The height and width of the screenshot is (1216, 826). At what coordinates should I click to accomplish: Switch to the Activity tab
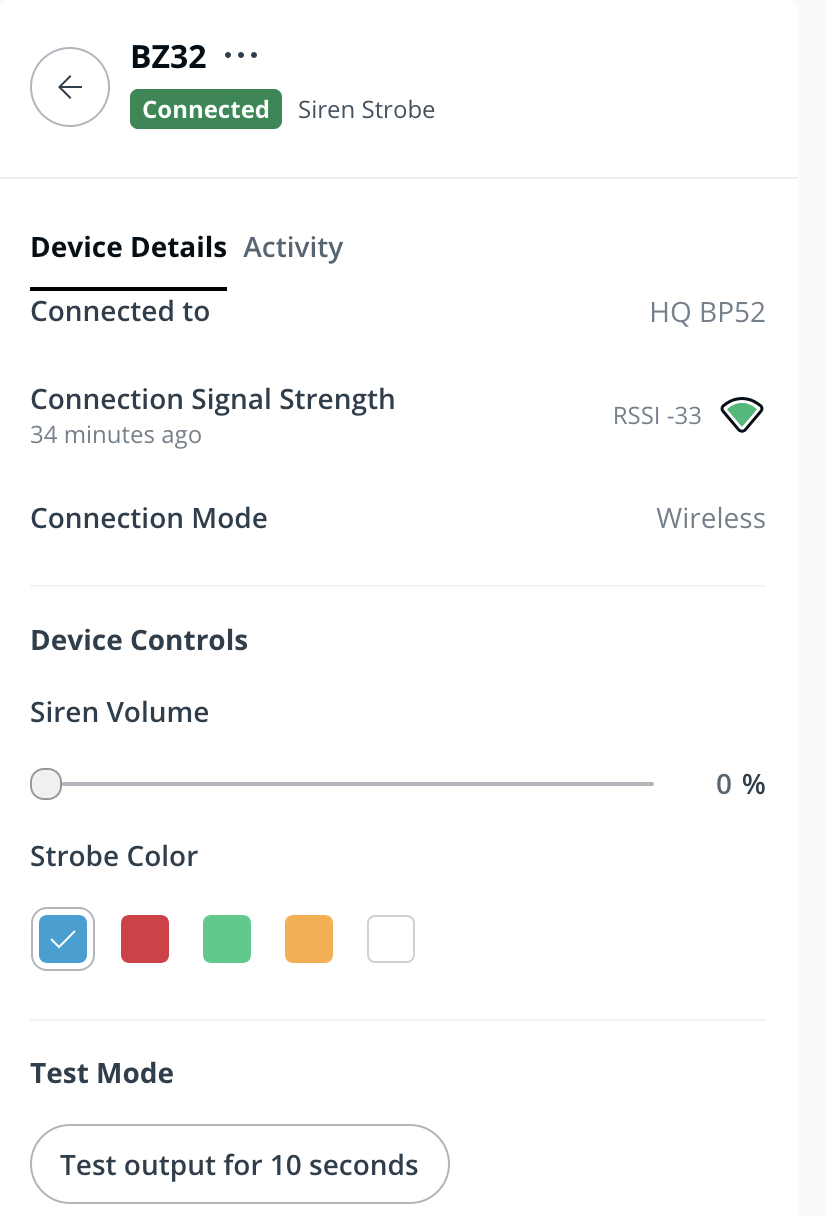[x=293, y=247]
